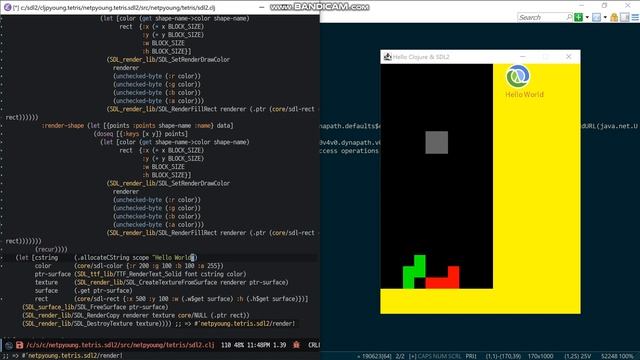Click the red bug icon in the modeline

[296, 345]
